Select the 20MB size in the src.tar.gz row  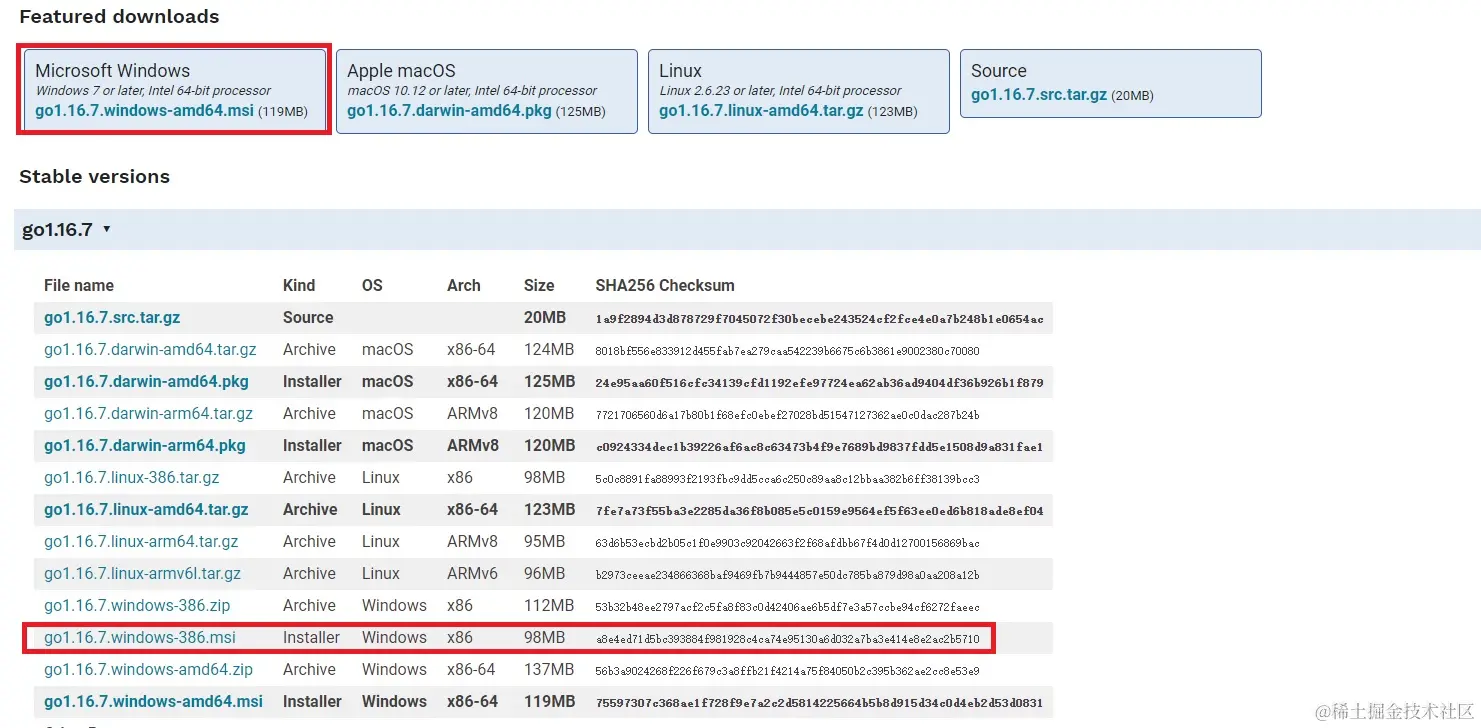(545, 317)
